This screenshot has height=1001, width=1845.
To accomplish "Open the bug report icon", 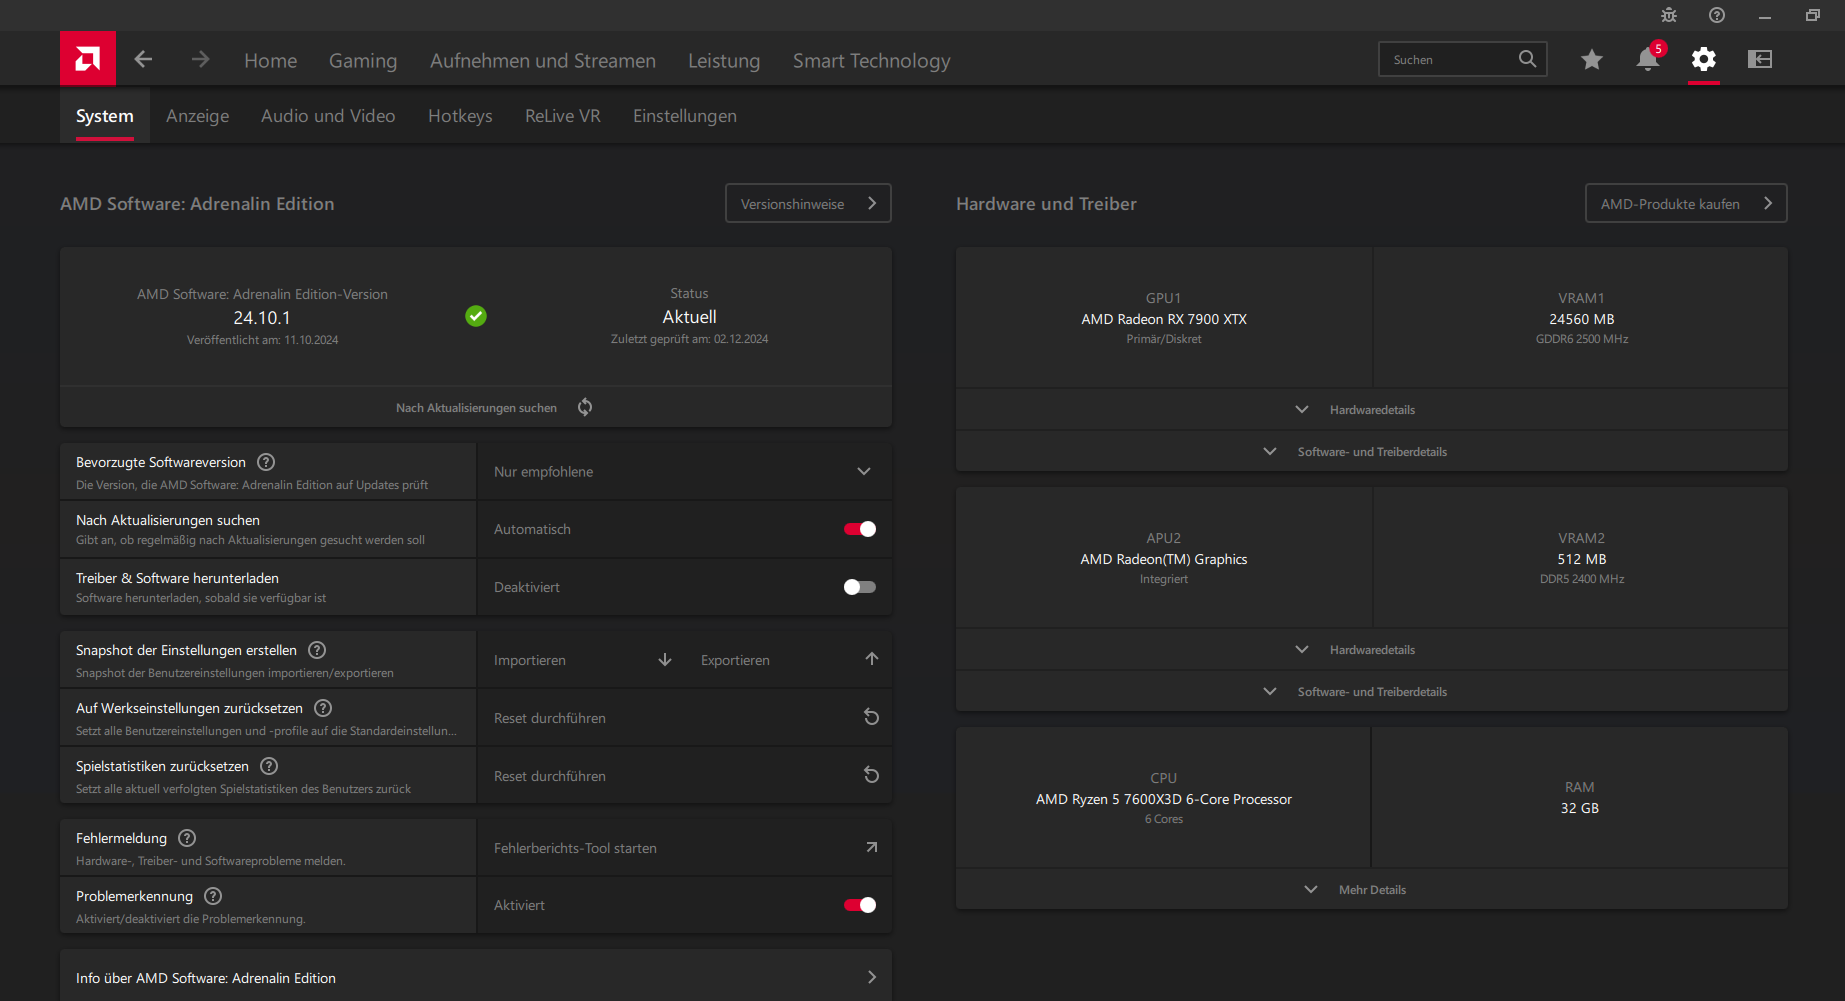I will click(1669, 15).
